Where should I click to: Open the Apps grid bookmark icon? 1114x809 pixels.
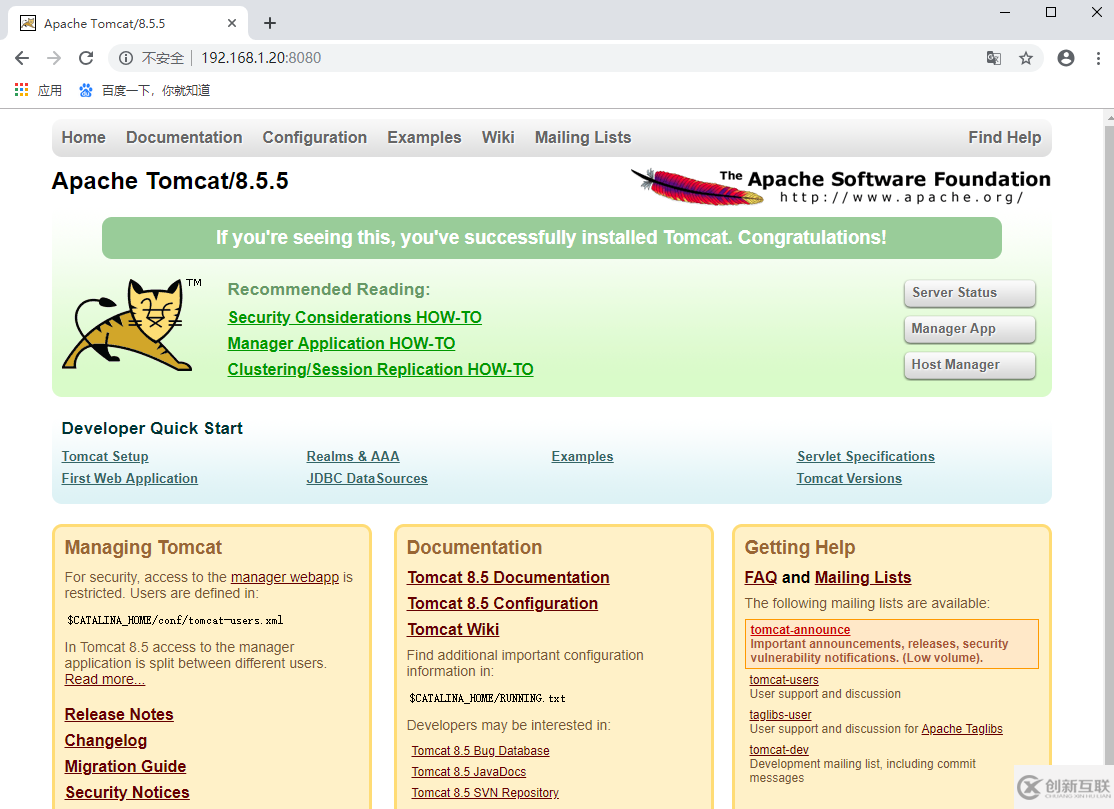point(22,90)
